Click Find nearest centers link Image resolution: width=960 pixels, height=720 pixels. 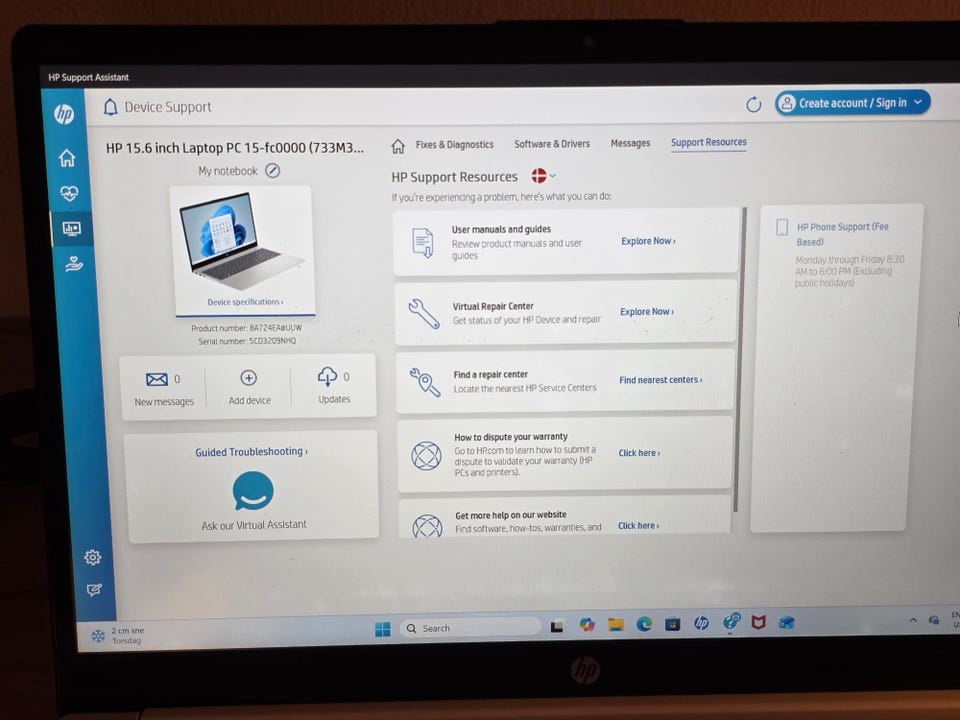tap(660, 380)
